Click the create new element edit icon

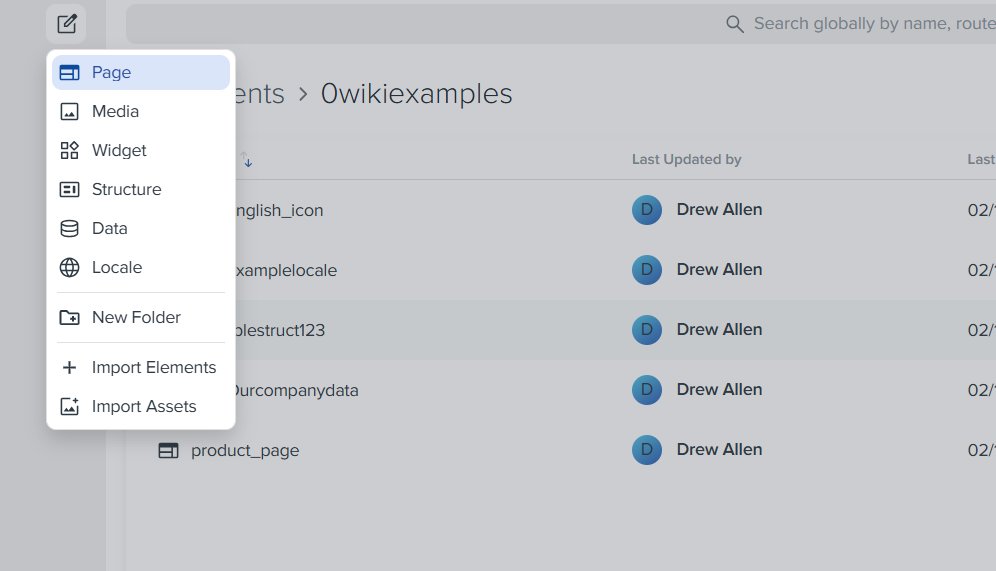coord(67,24)
